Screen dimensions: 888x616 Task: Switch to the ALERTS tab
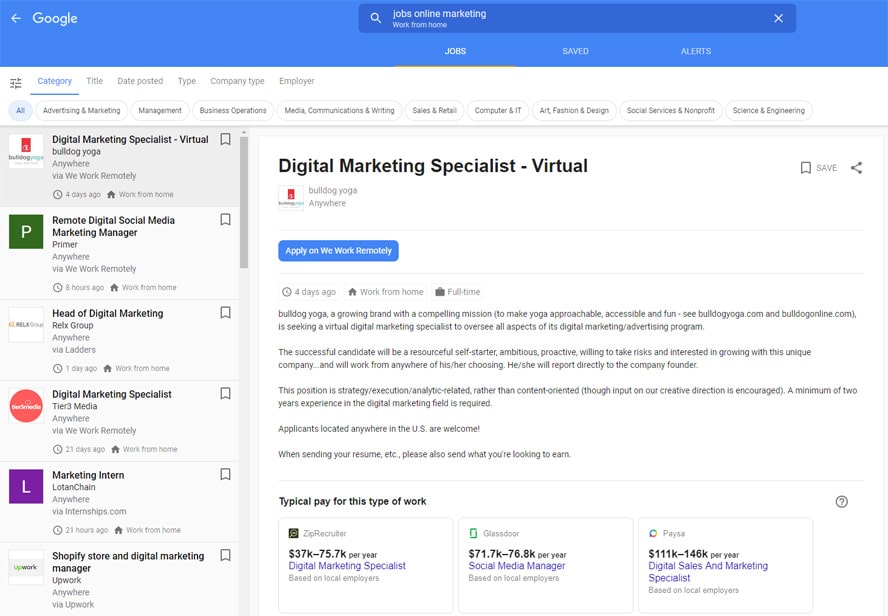pyautogui.click(x=696, y=51)
